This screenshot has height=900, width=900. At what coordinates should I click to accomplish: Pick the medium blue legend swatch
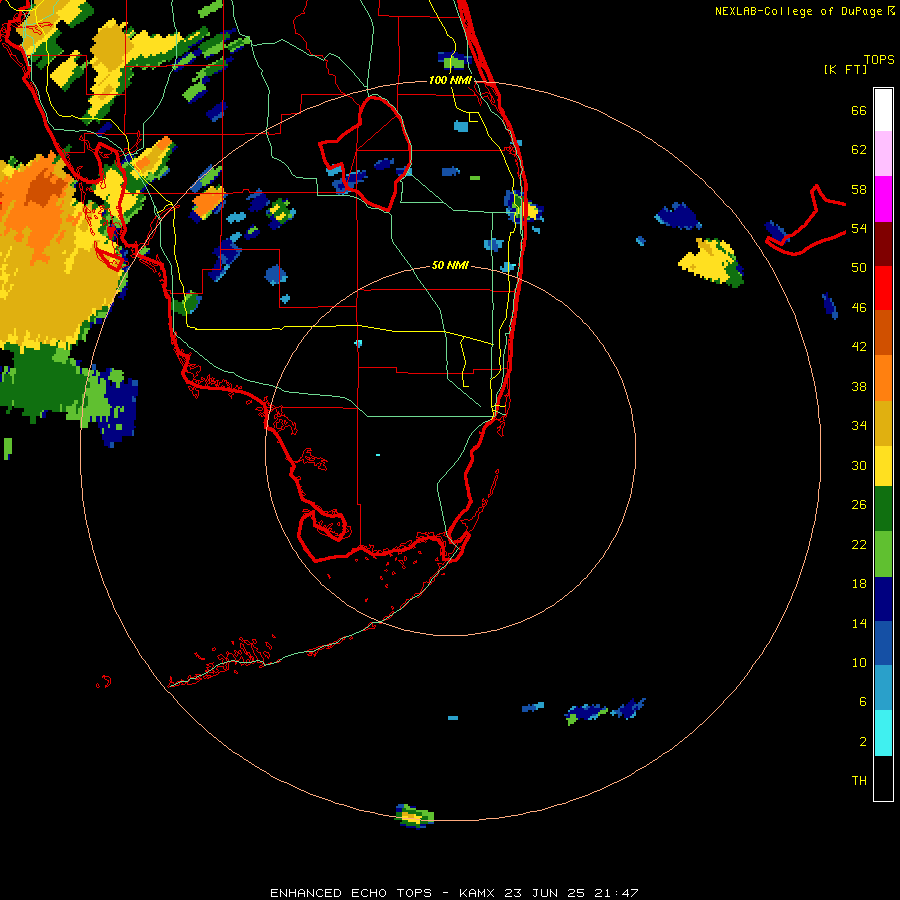coord(883,643)
